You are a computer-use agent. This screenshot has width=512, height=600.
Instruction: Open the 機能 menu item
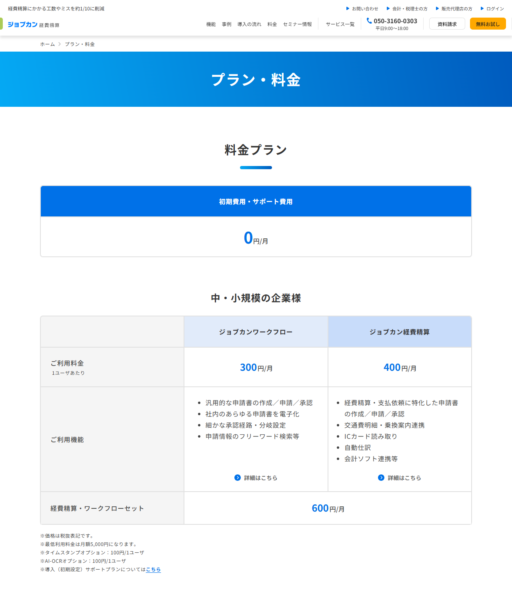211,24
